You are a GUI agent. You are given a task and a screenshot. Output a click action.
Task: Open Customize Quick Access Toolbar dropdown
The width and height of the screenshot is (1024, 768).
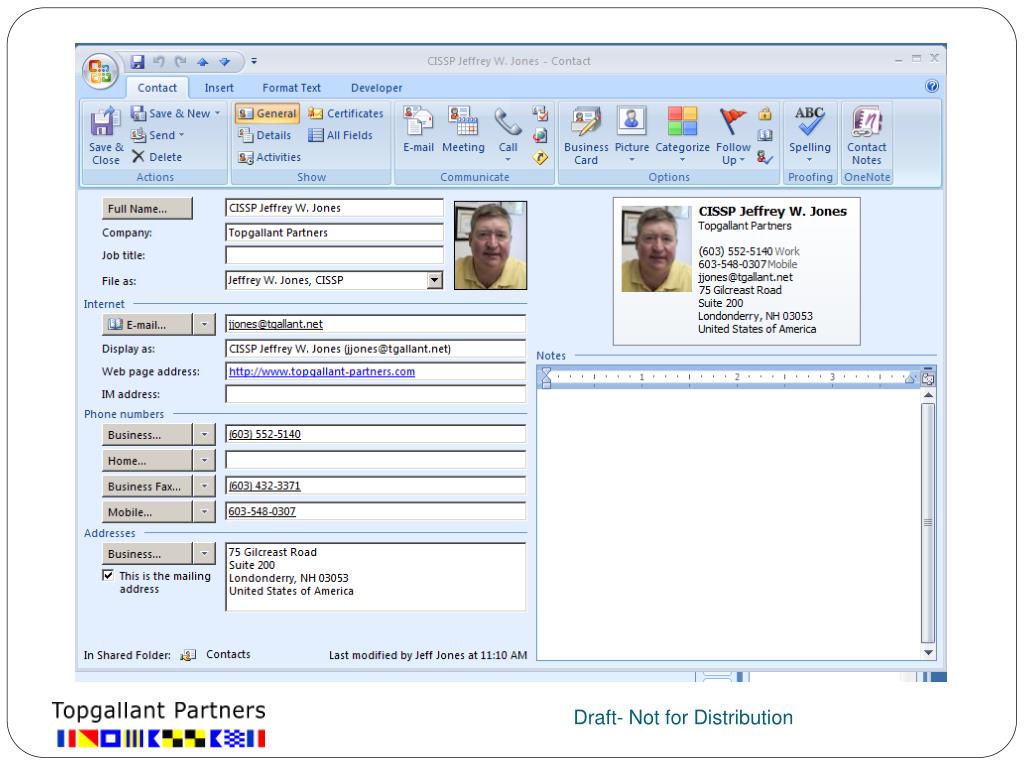[254, 61]
